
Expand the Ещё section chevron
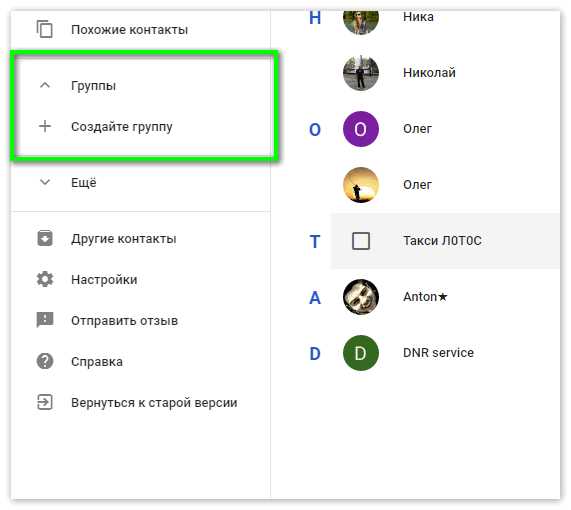pos(45,182)
